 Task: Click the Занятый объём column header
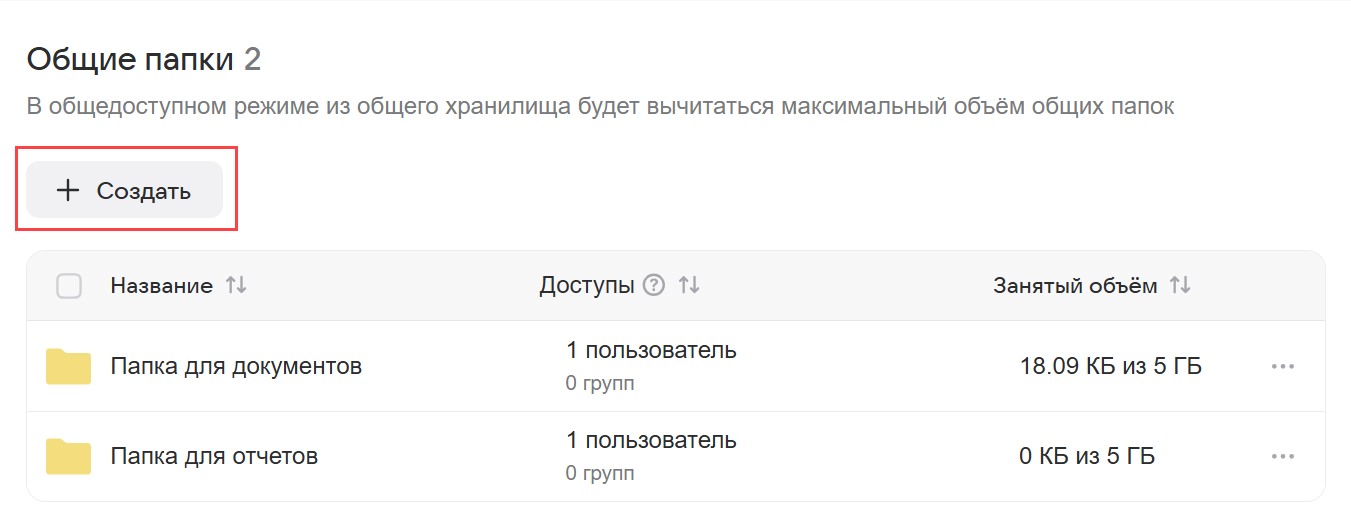point(1075,286)
